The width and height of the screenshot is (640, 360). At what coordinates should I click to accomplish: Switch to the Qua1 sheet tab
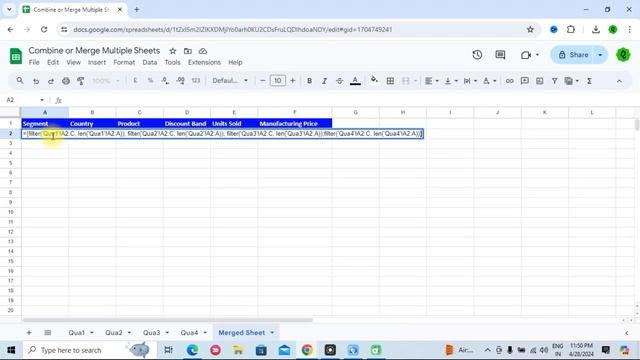76,333
